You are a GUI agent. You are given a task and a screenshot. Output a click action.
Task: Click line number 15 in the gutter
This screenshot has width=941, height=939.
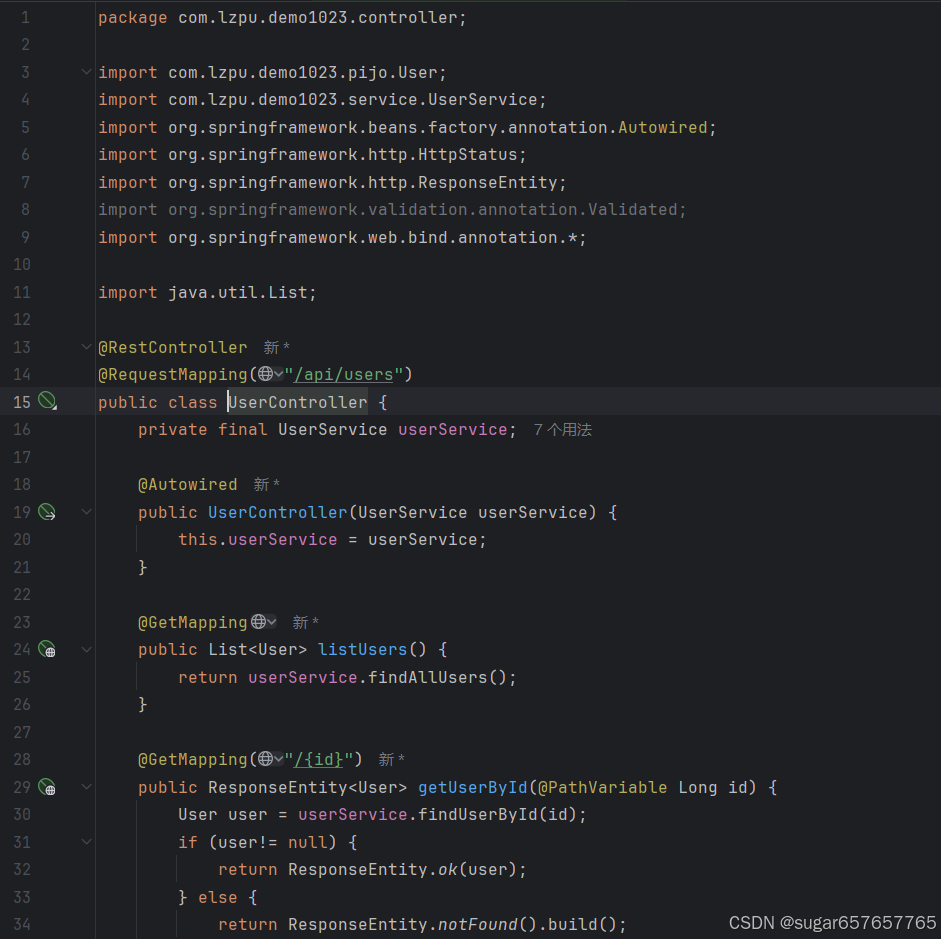pyautogui.click(x=22, y=402)
